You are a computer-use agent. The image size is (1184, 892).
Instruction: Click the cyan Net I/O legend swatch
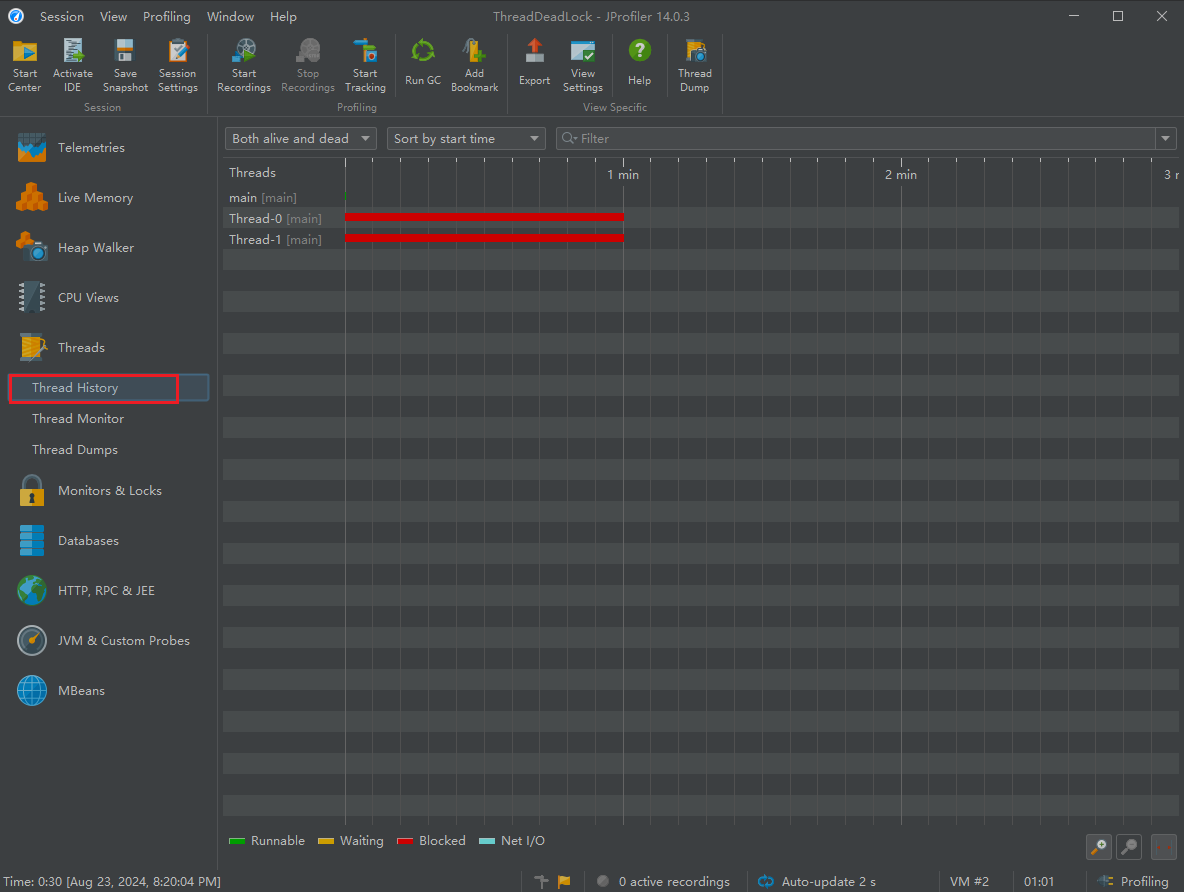pos(487,841)
